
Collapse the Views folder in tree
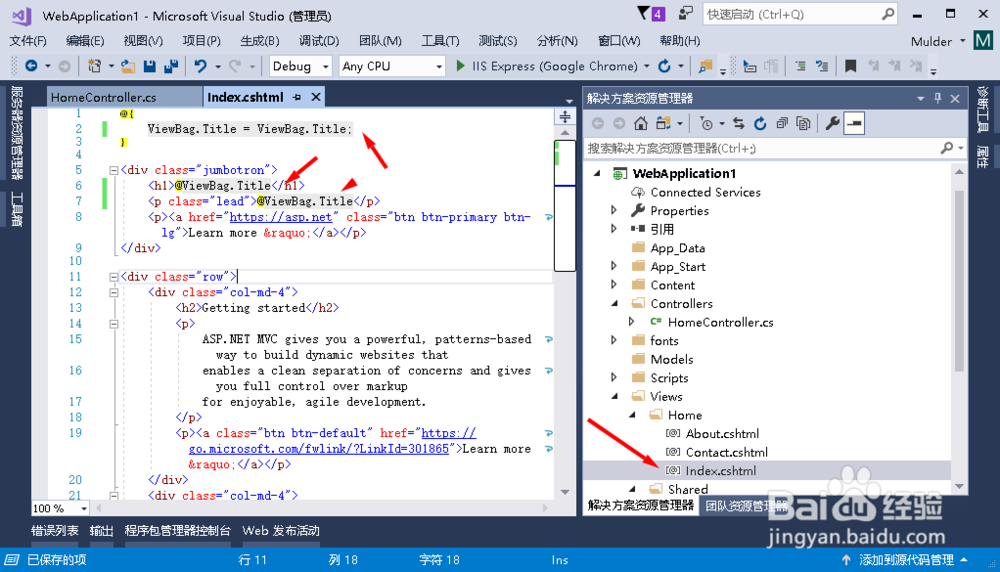(x=614, y=397)
